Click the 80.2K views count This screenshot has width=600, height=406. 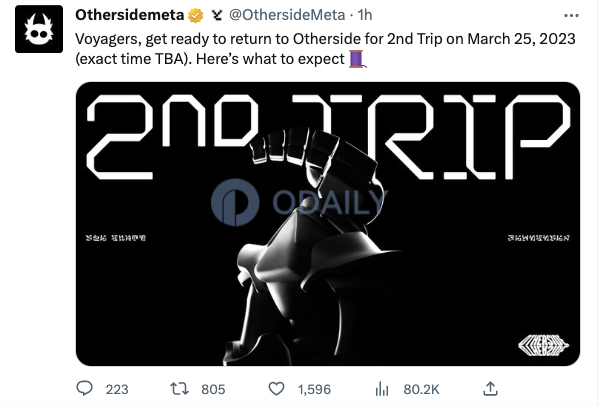(421, 390)
